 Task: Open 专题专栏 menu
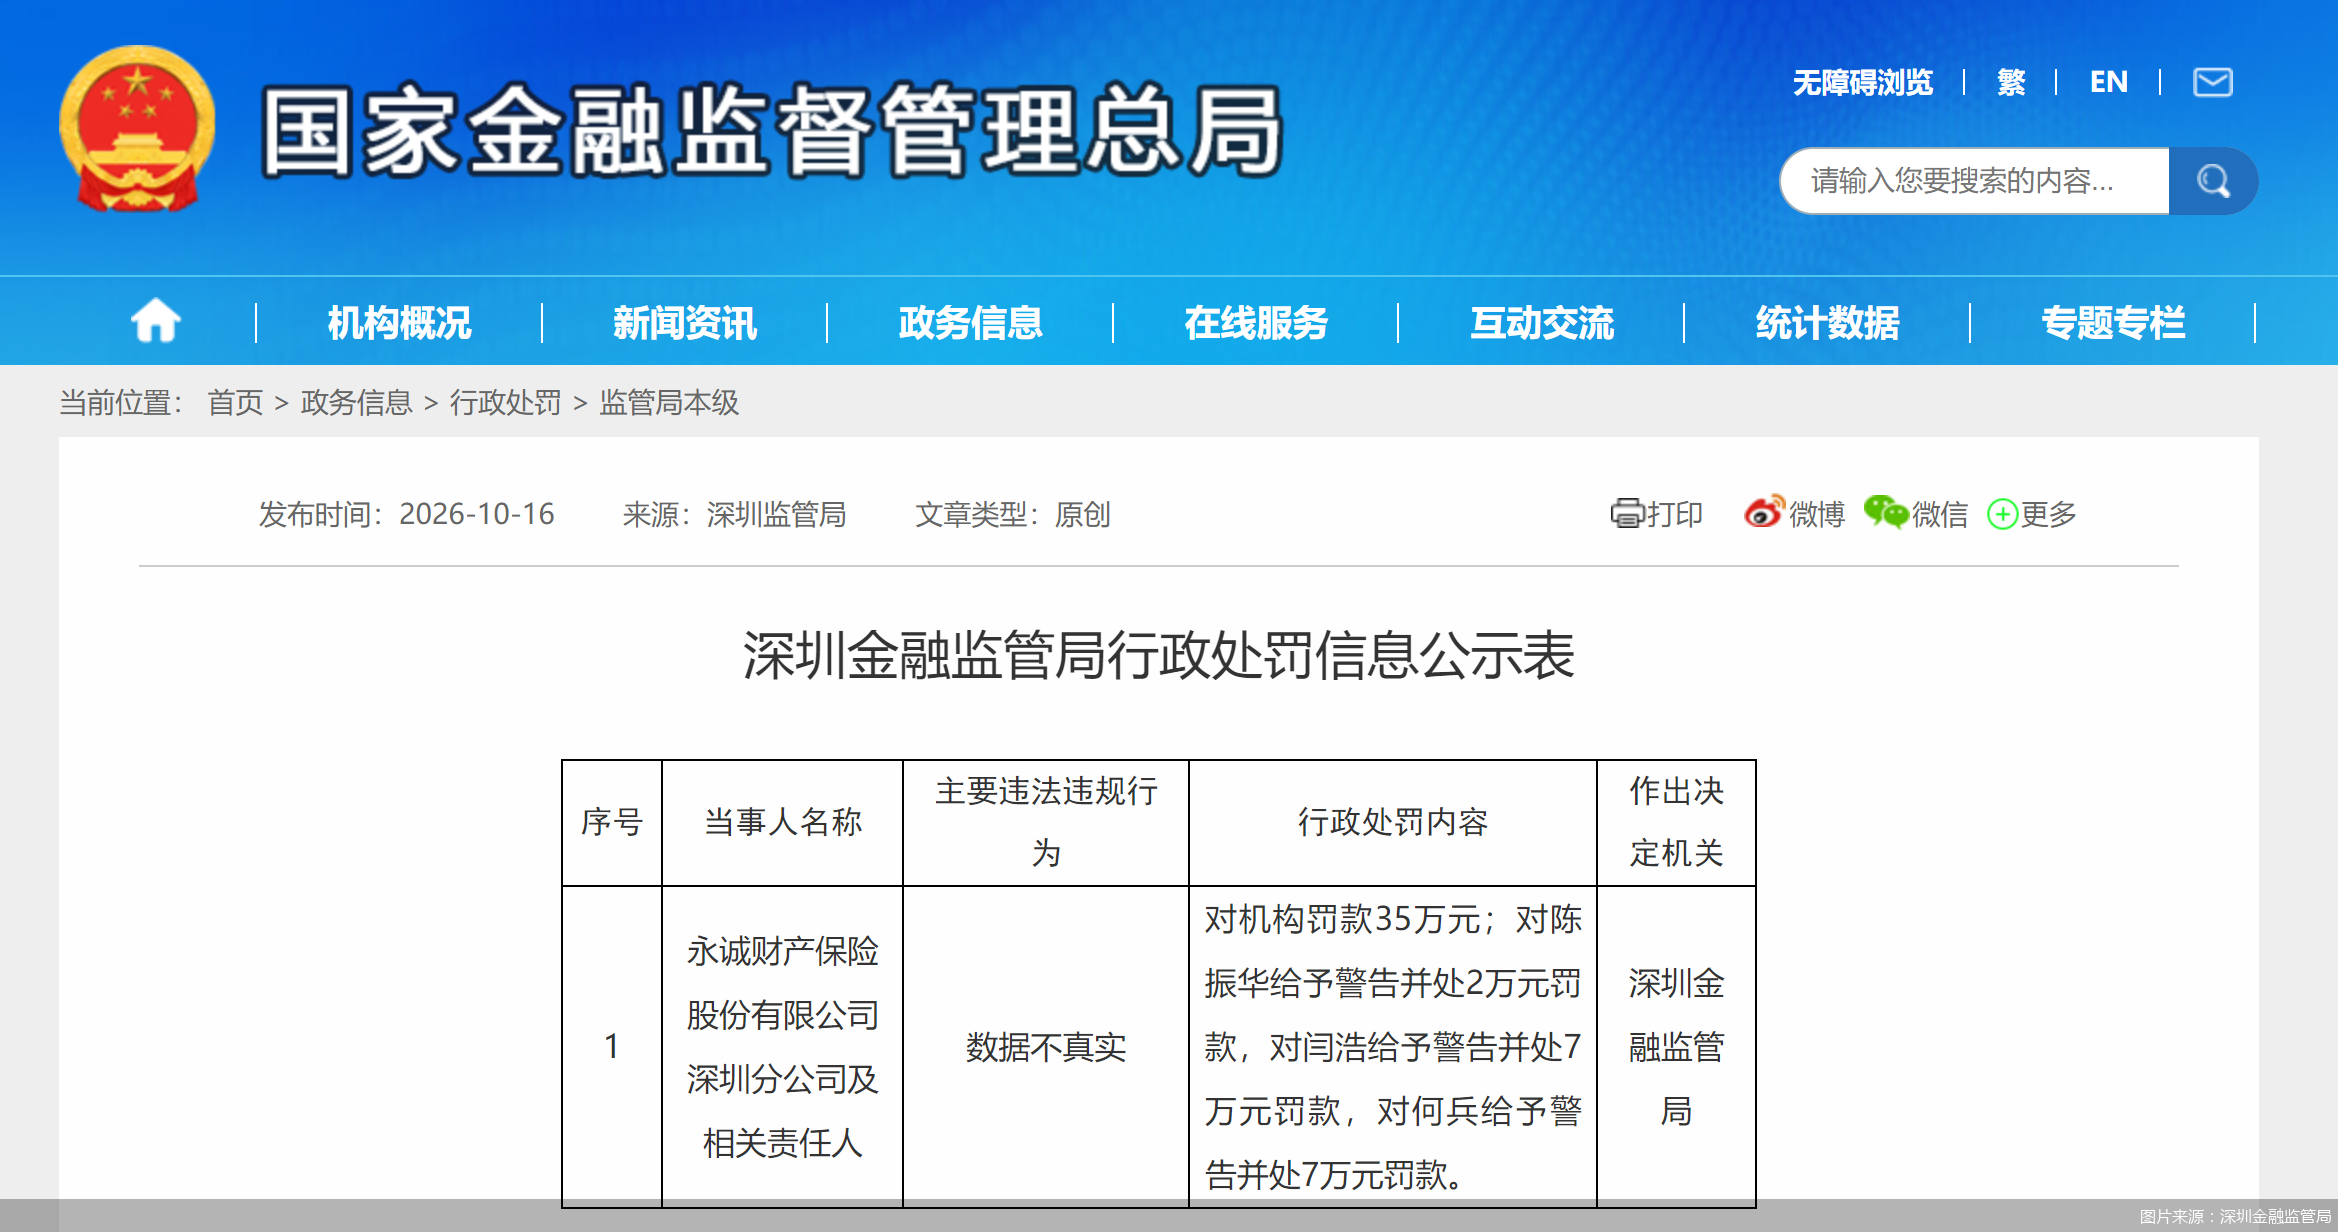pyautogui.click(x=2113, y=322)
